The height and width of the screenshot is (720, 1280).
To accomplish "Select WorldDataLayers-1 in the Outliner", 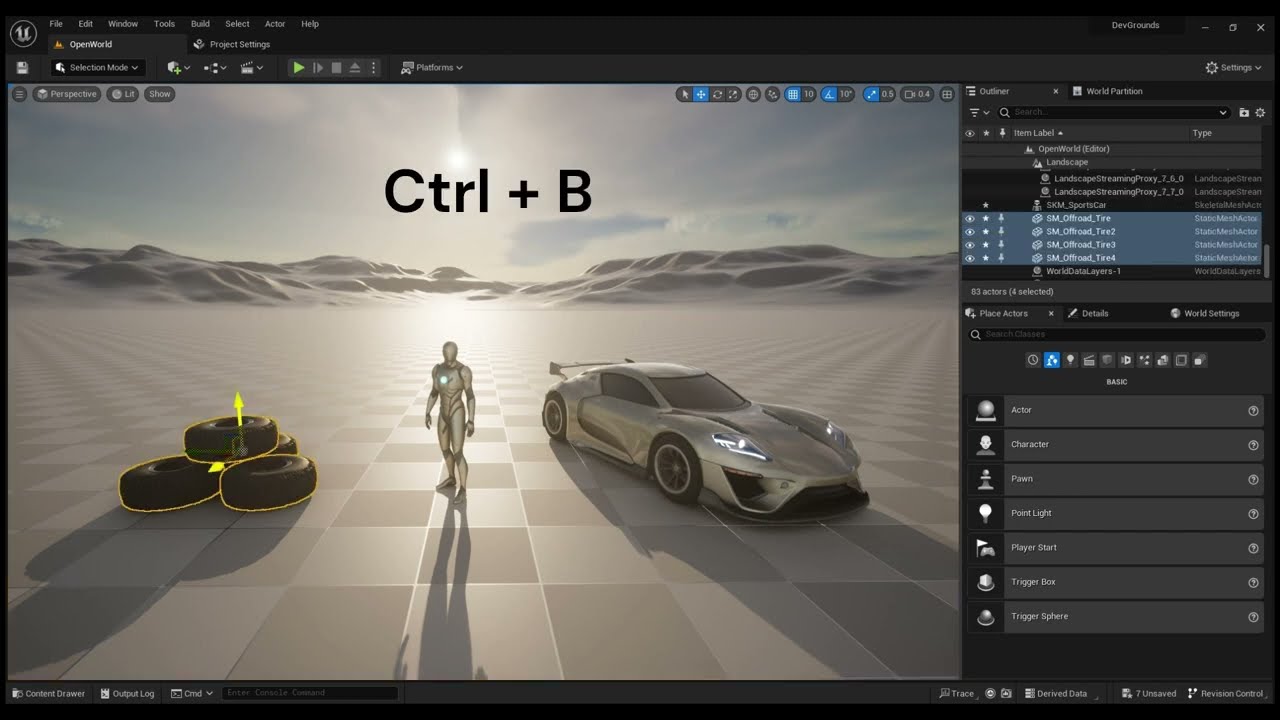I will pyautogui.click(x=1083, y=271).
